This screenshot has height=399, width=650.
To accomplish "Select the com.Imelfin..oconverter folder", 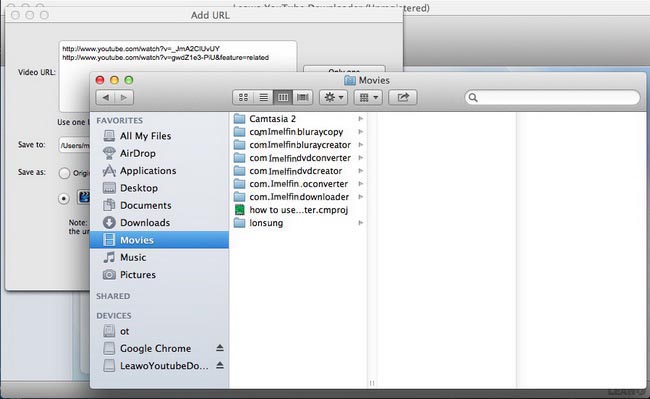I will 298,184.
